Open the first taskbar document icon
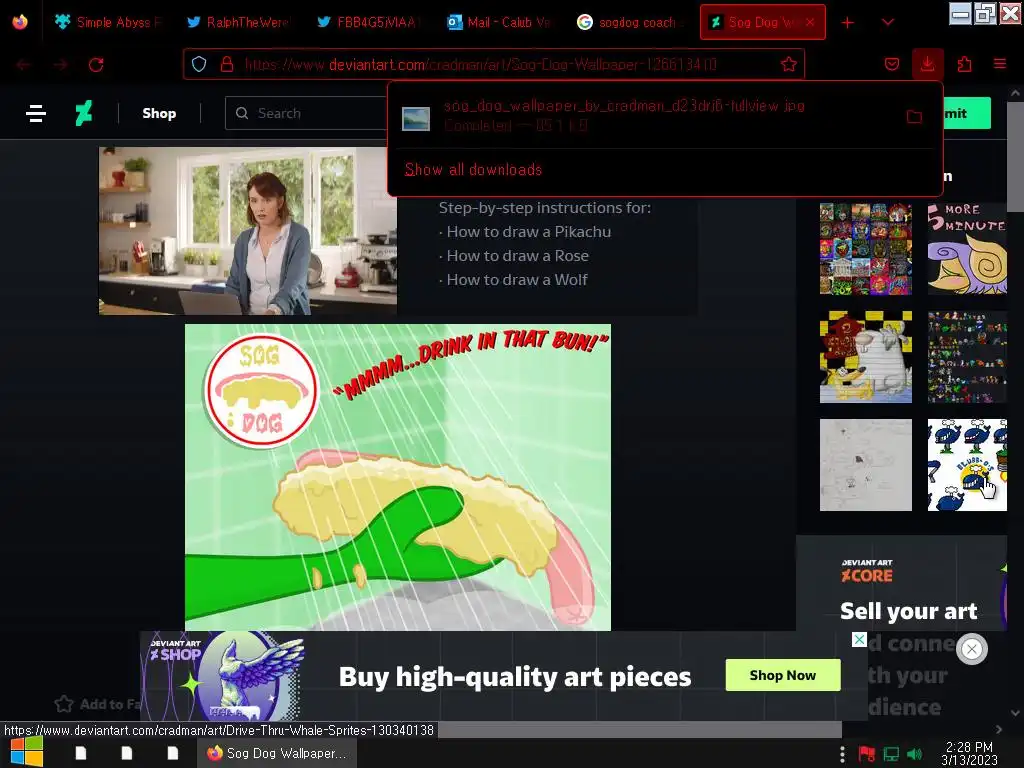This screenshot has height=768, width=1024. tap(81, 753)
